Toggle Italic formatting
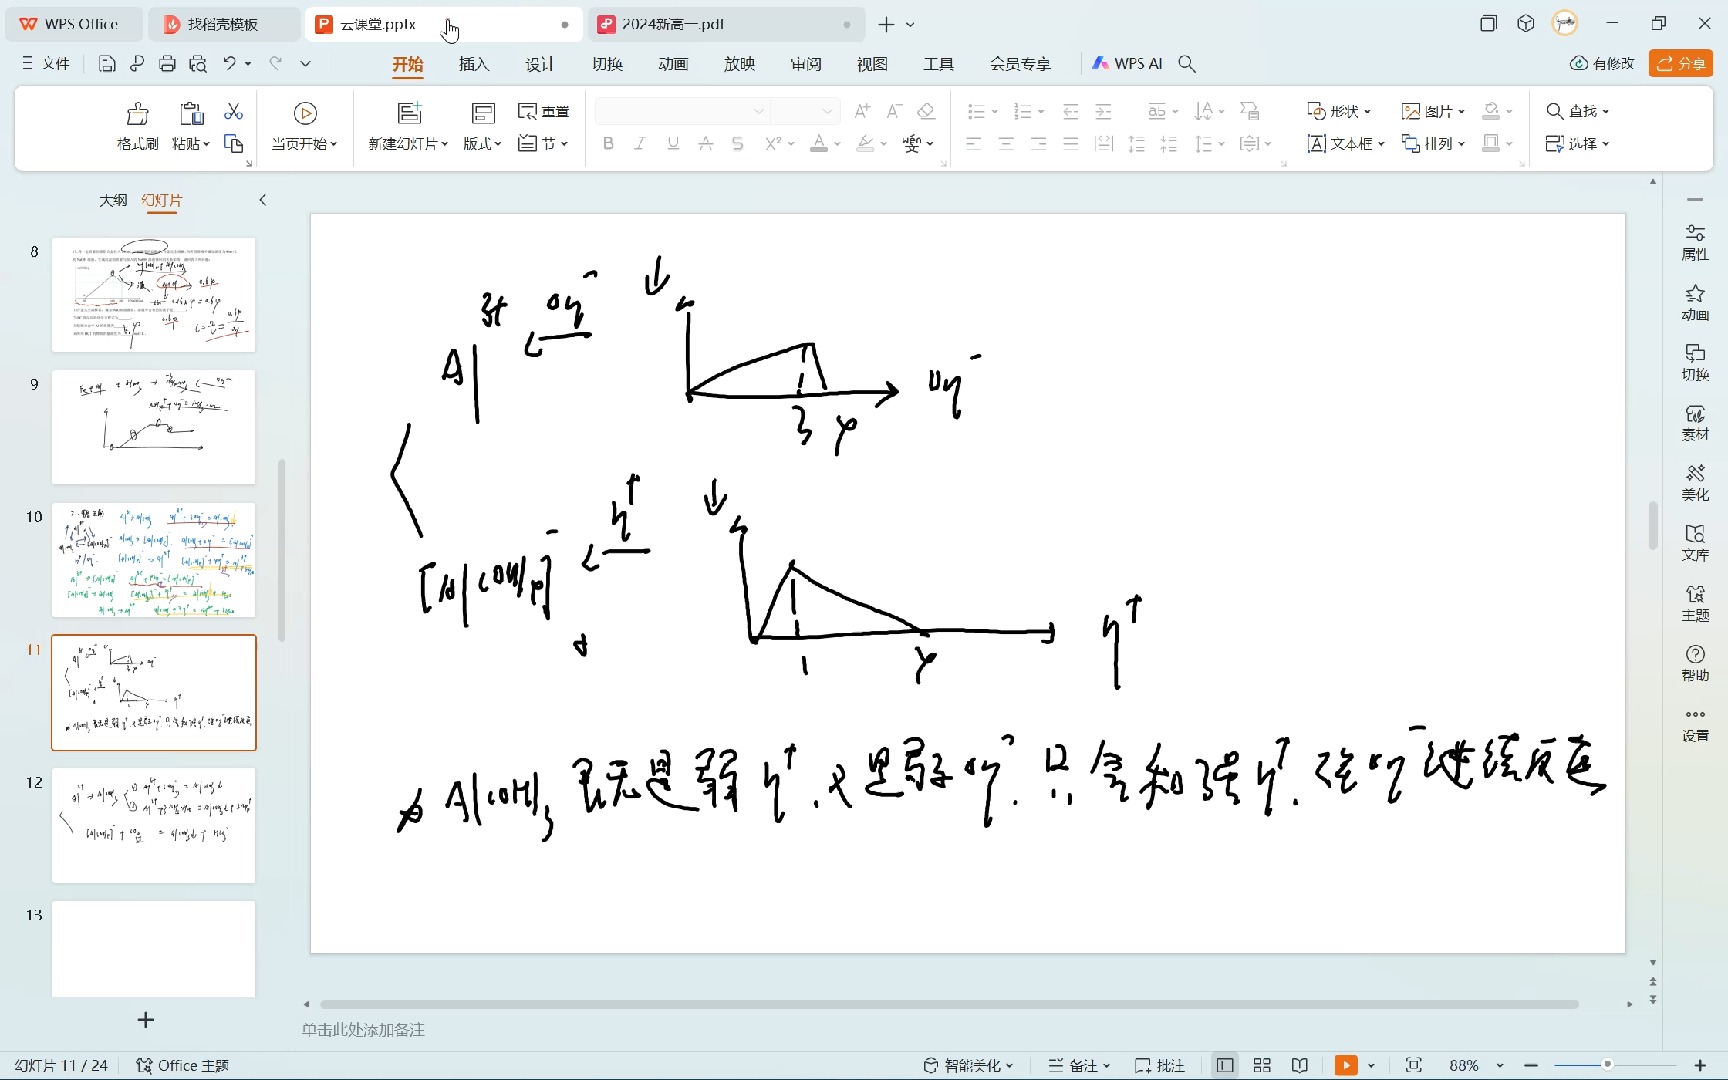This screenshot has height=1080, width=1728. [x=640, y=143]
